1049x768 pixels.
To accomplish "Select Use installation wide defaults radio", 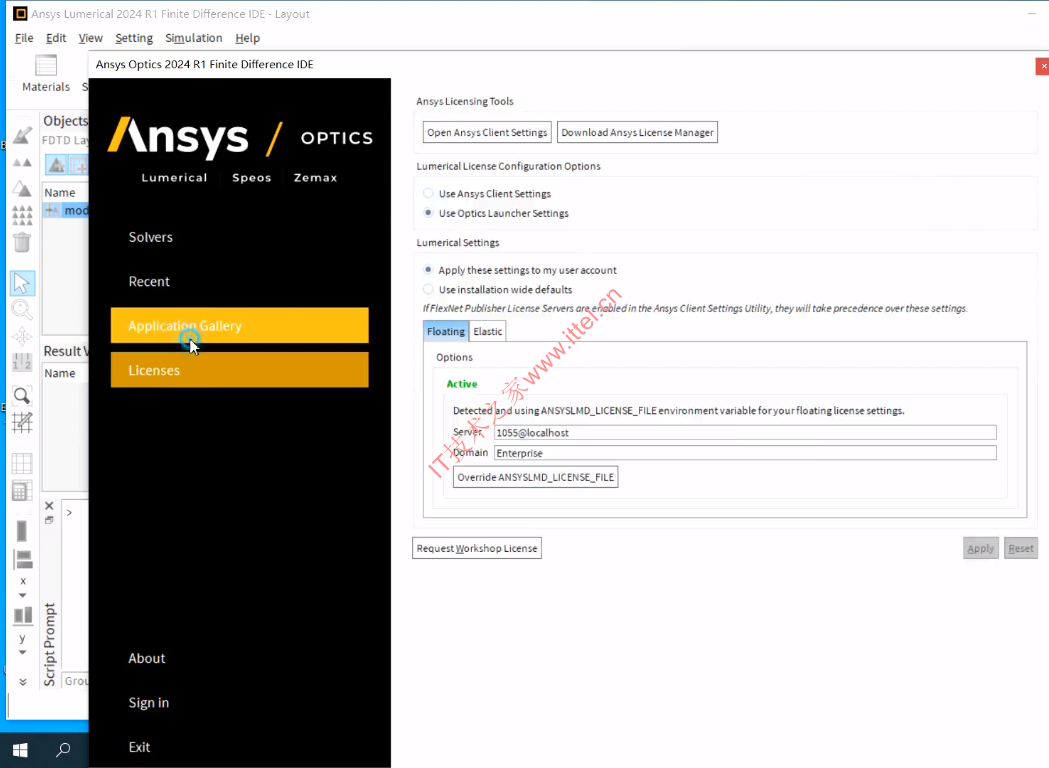I will point(428,289).
